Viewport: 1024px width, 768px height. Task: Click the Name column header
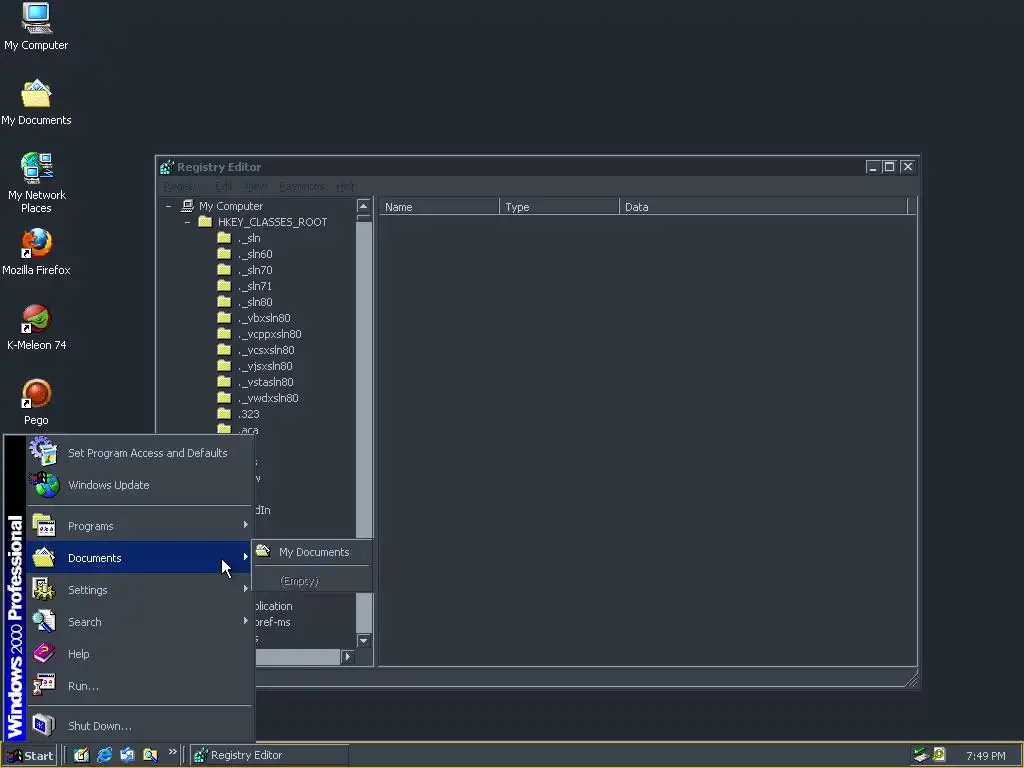point(439,206)
